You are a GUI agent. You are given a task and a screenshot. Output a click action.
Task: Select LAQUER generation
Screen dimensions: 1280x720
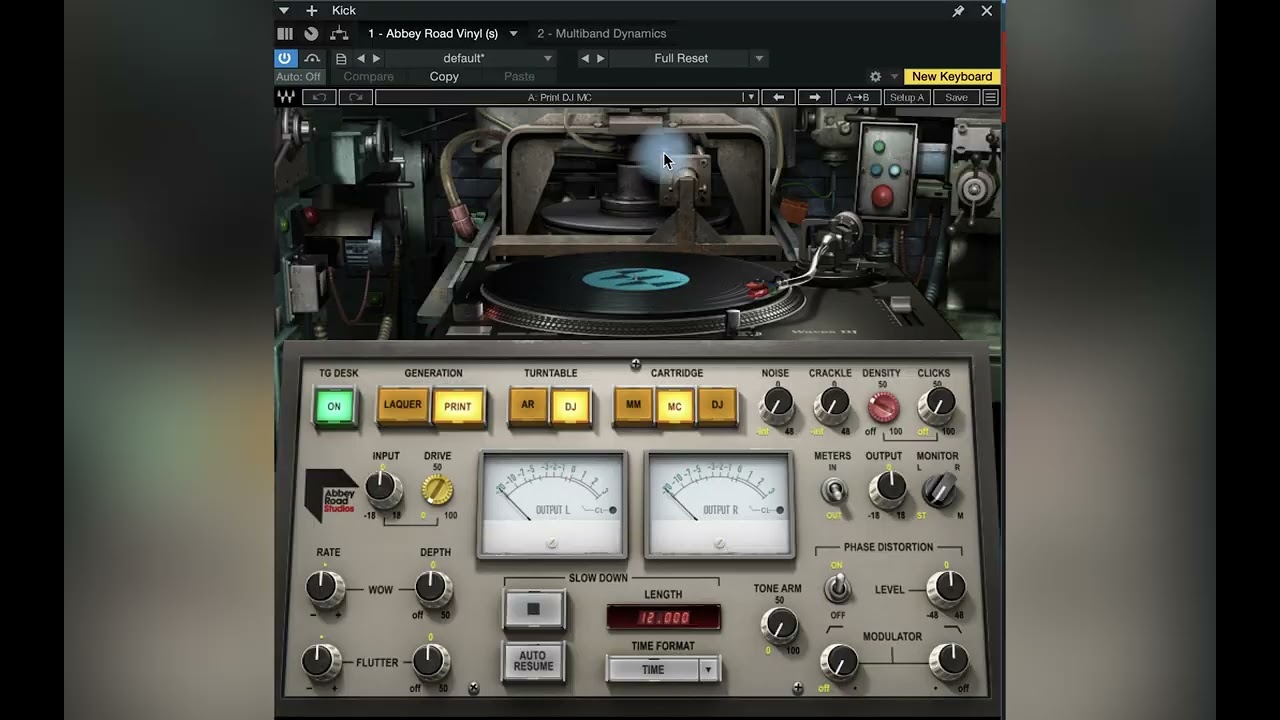[x=403, y=405]
